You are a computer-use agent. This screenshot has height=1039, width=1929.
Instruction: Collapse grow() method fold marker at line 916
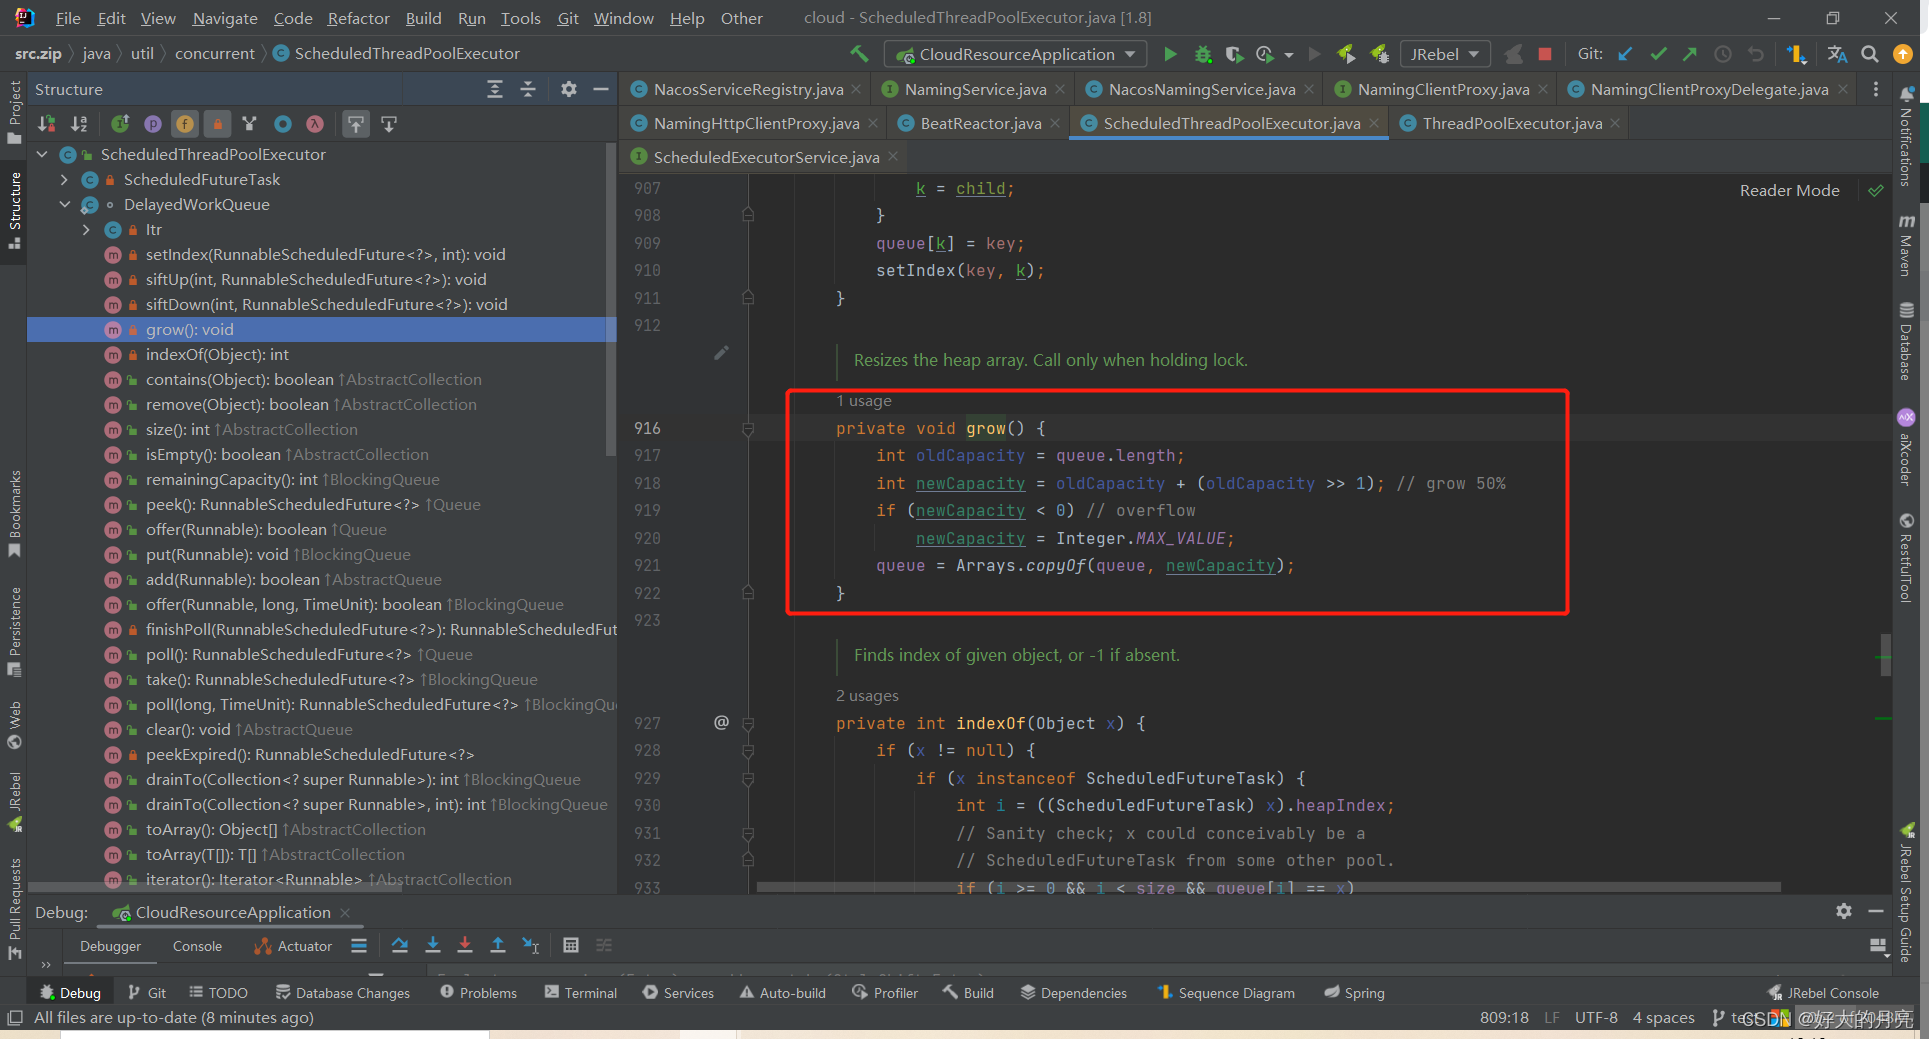click(x=748, y=428)
